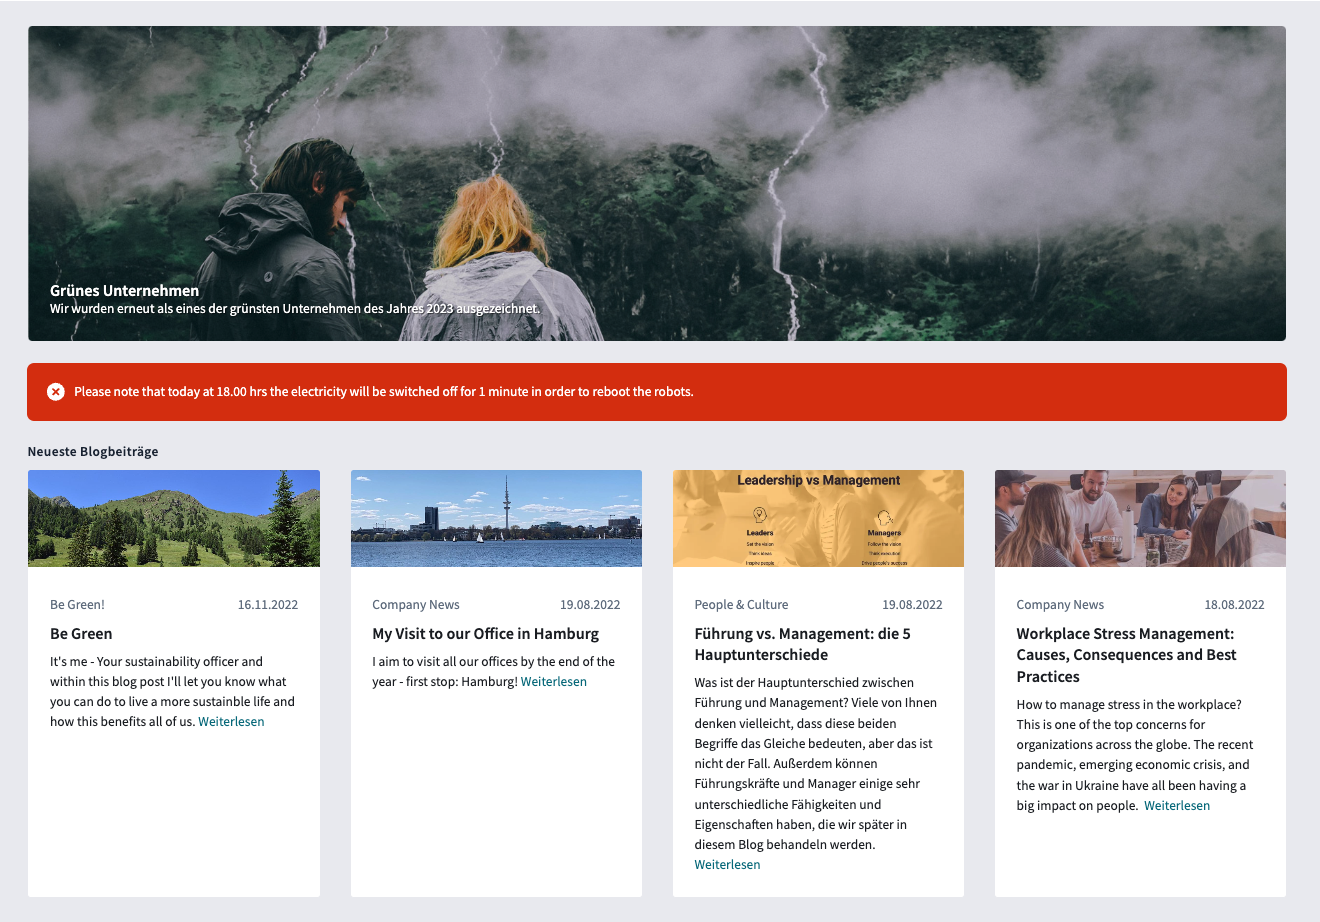The width and height of the screenshot is (1320, 922).
Task: Open "My Visit to our Office in Hamburg"
Action: coord(484,633)
